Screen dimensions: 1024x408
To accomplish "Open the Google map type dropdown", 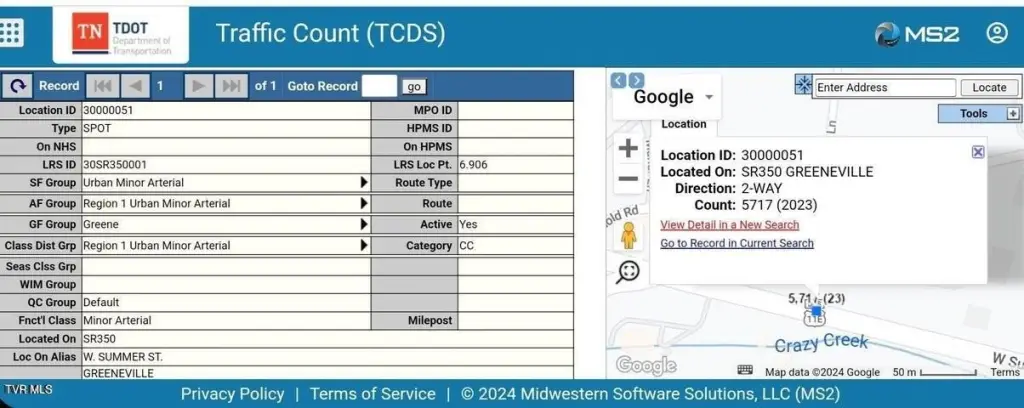I will (710, 98).
